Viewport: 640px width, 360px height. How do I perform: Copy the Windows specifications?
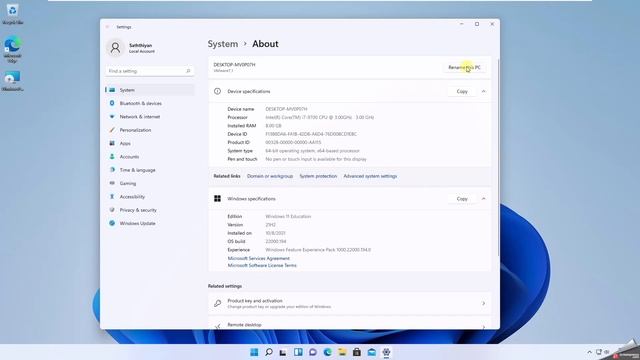tap(462, 199)
